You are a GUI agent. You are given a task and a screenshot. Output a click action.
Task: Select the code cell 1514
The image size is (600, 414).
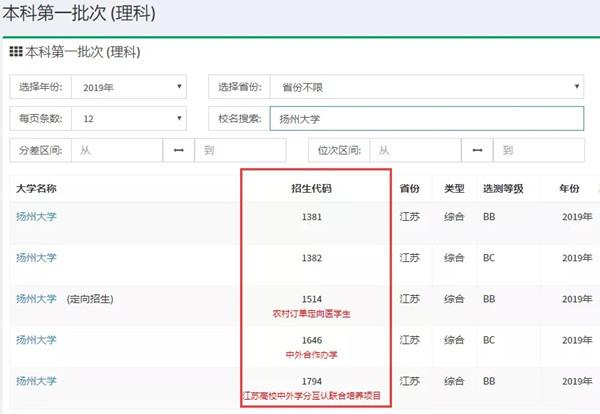pyautogui.click(x=312, y=299)
